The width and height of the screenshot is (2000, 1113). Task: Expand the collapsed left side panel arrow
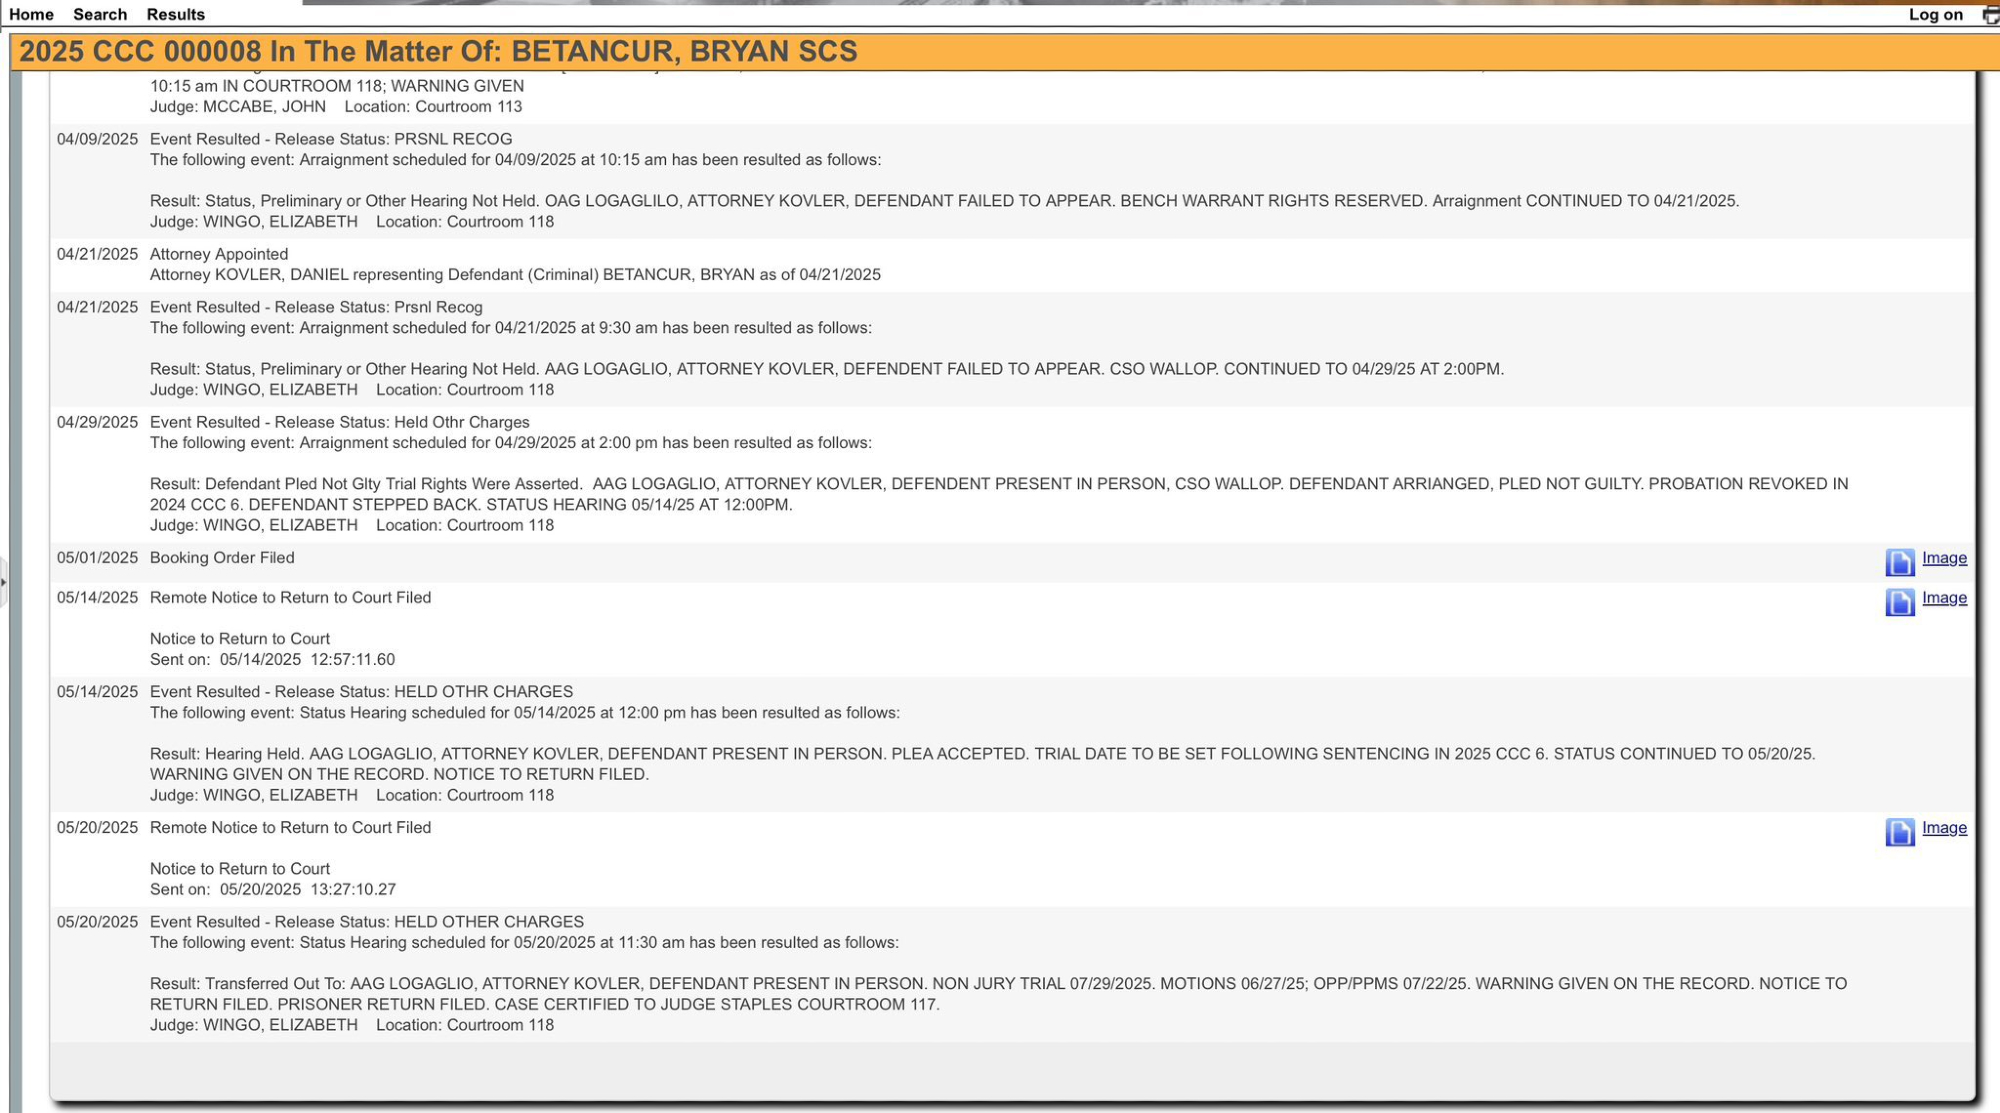(x=3, y=581)
